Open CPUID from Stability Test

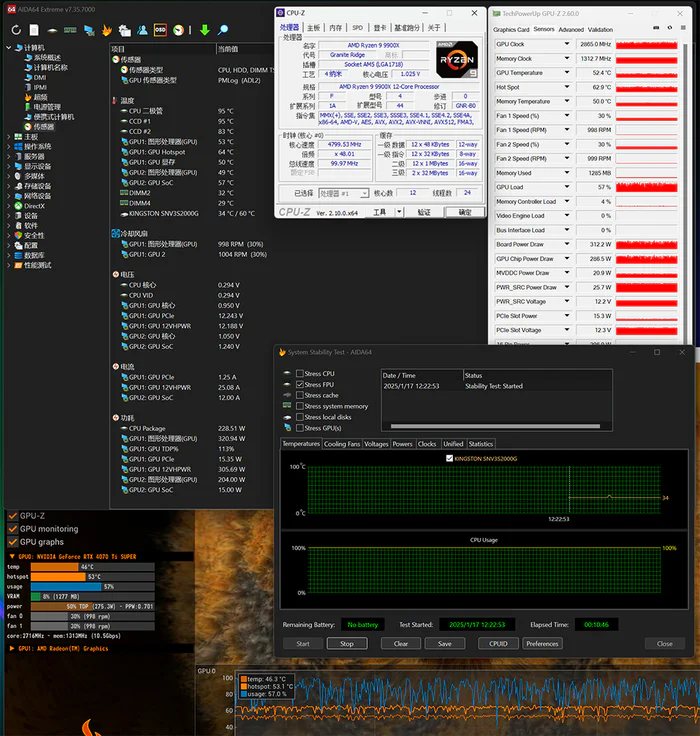click(498, 644)
